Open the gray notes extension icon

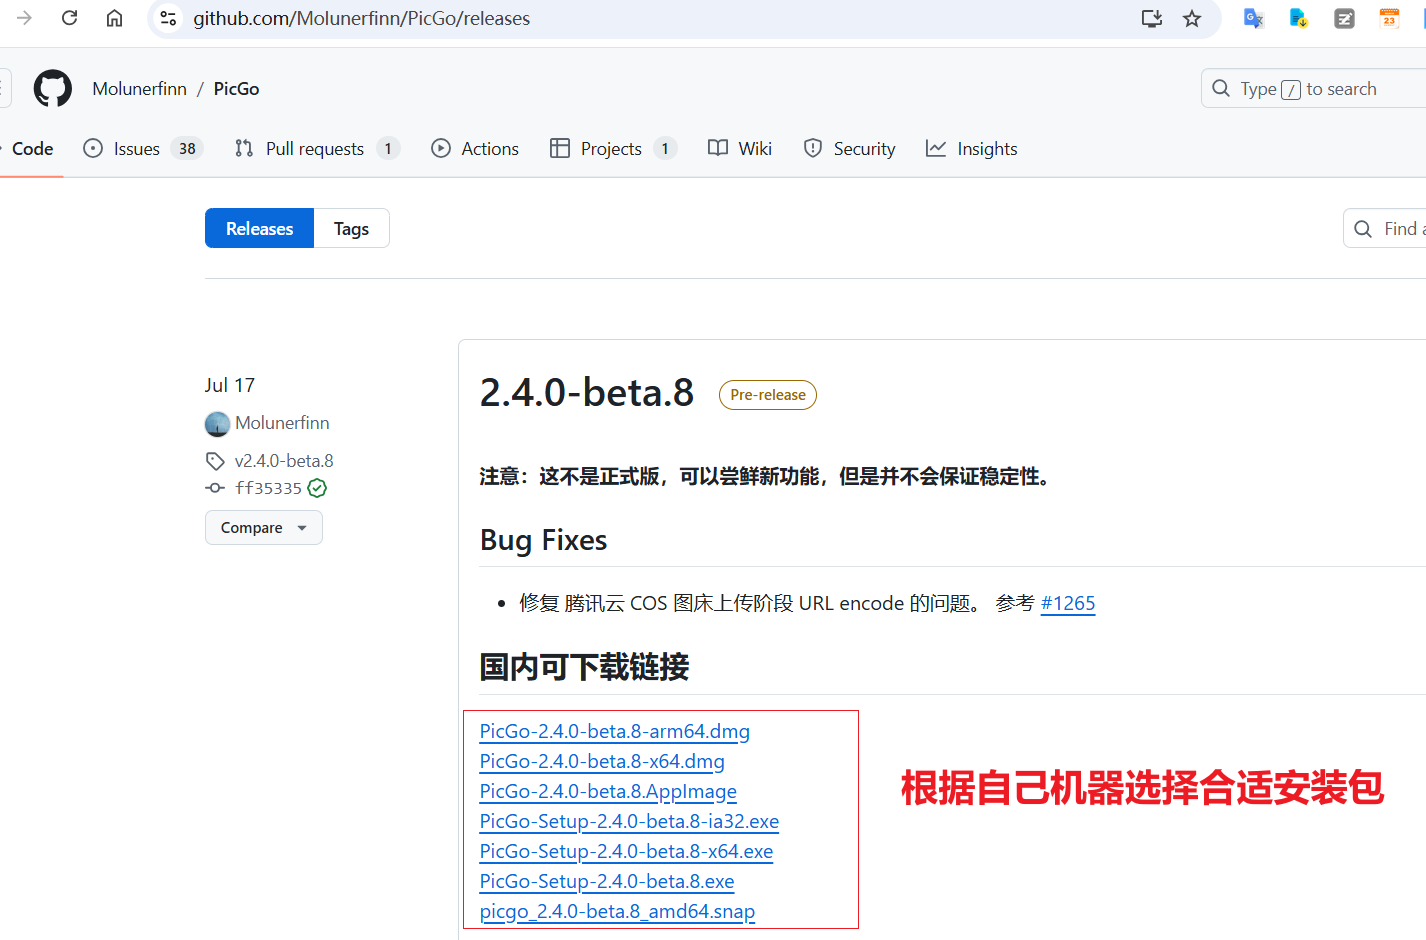coord(1345,18)
